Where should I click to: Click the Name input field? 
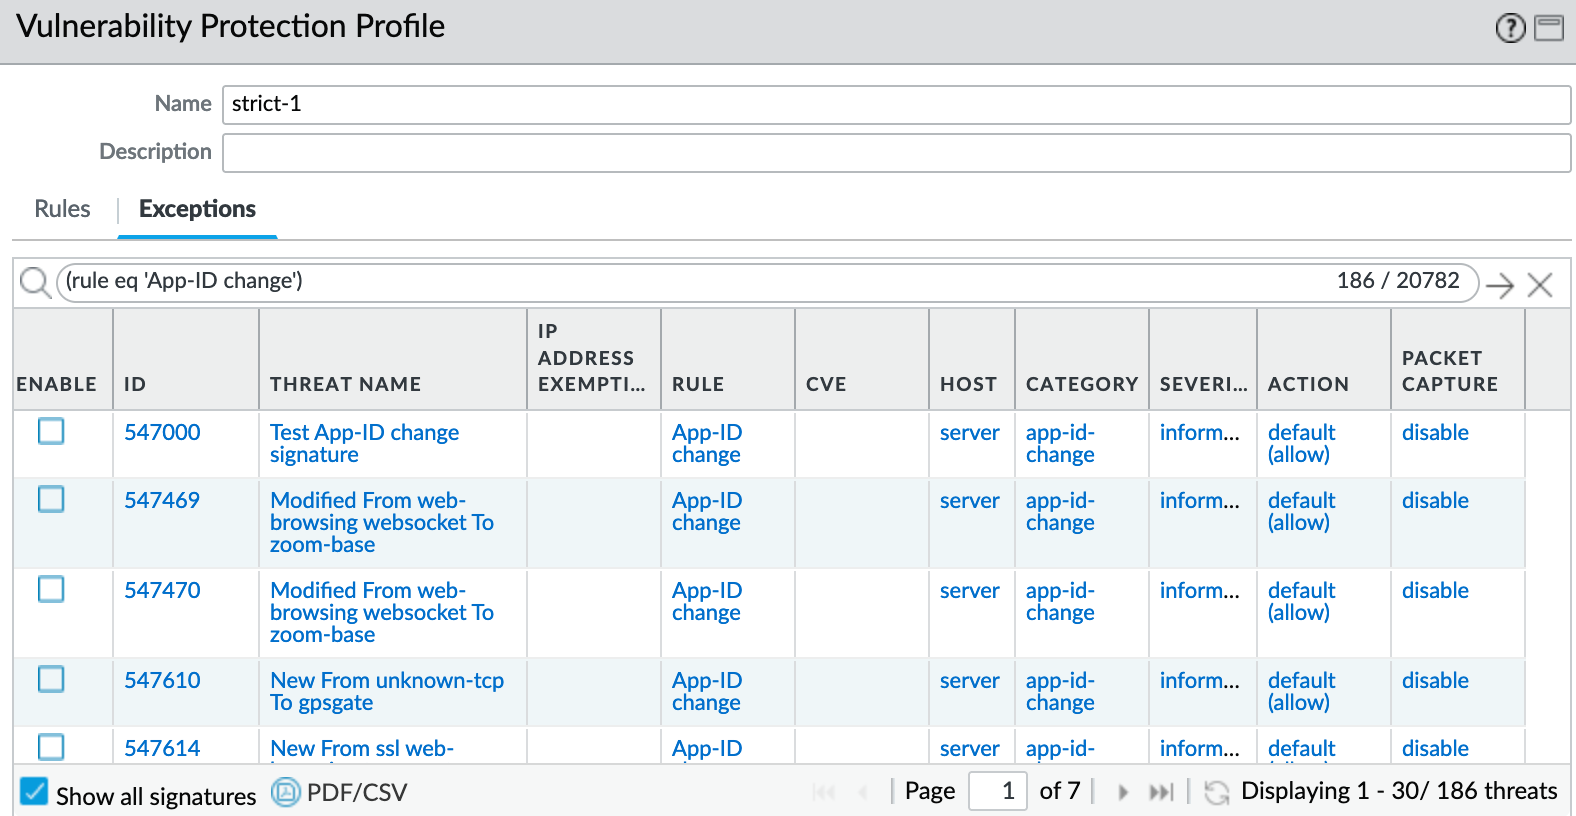(896, 104)
